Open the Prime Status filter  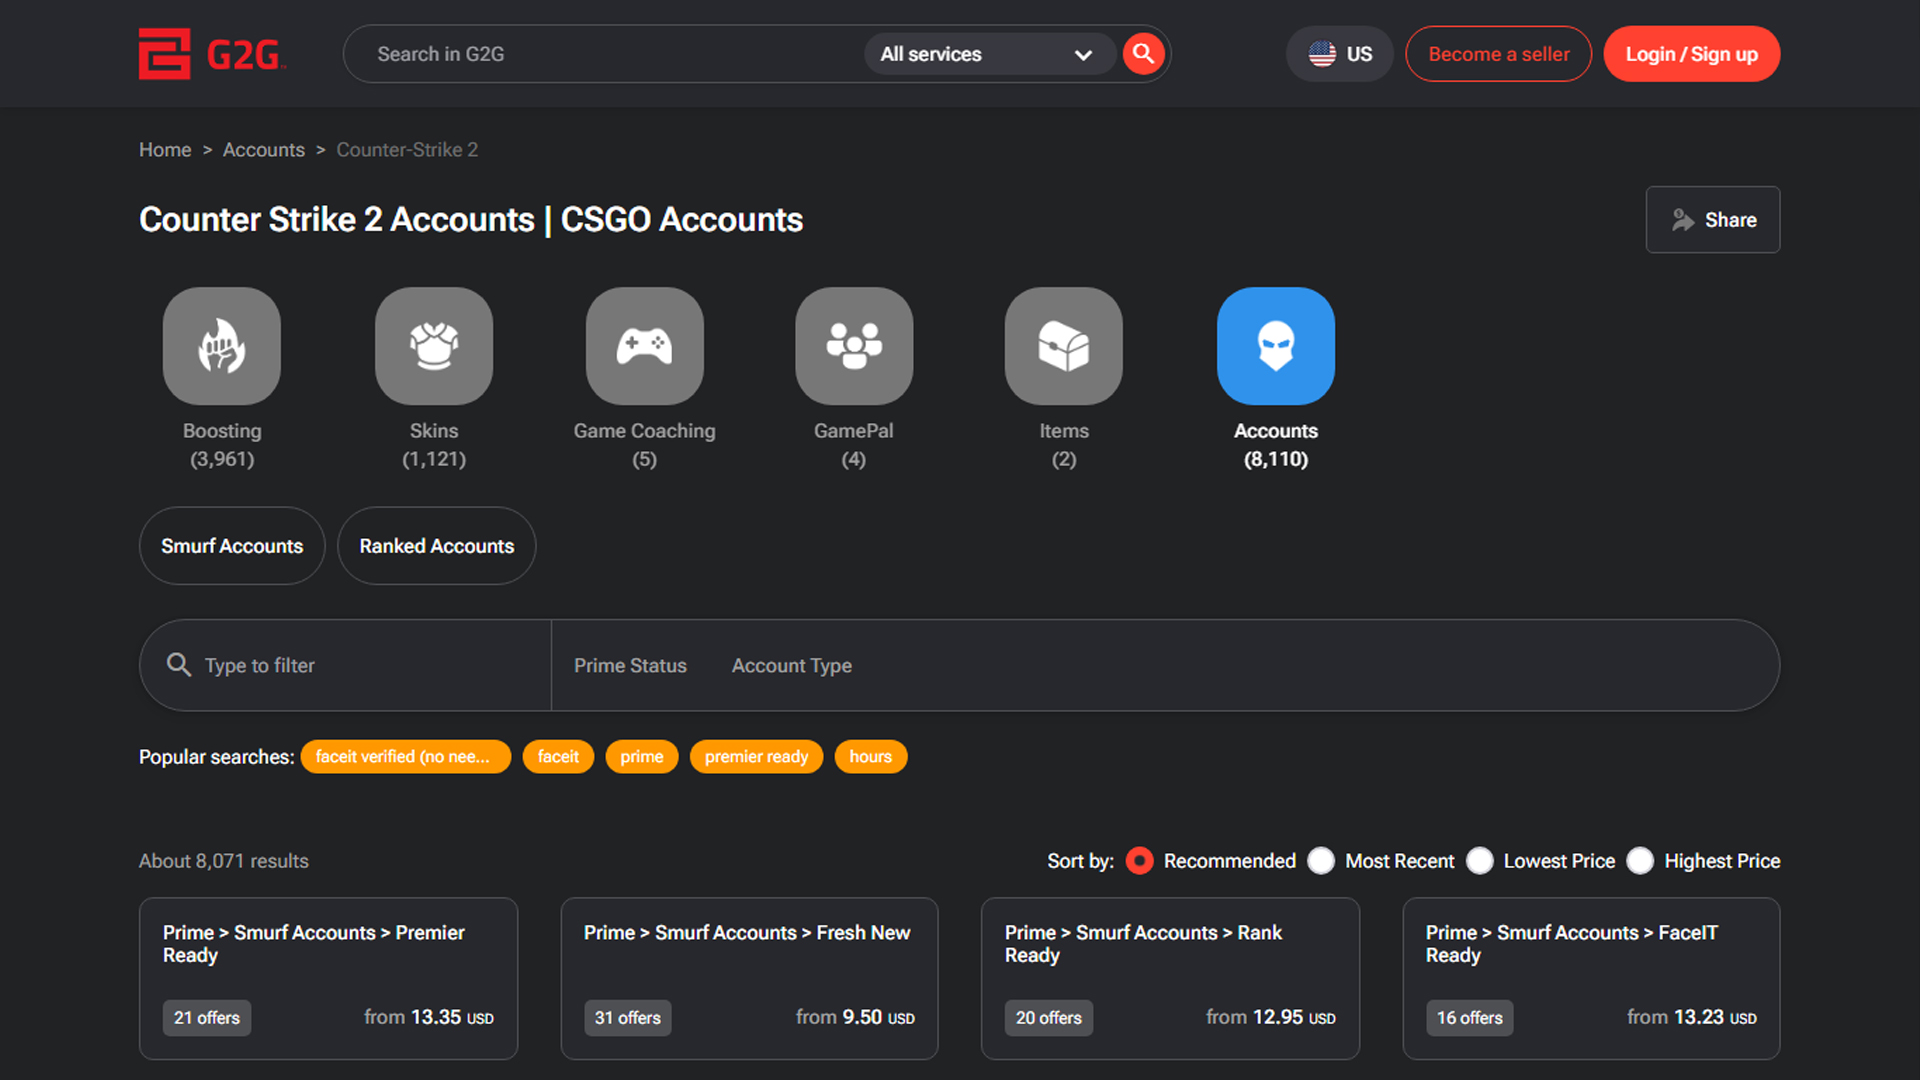click(630, 665)
